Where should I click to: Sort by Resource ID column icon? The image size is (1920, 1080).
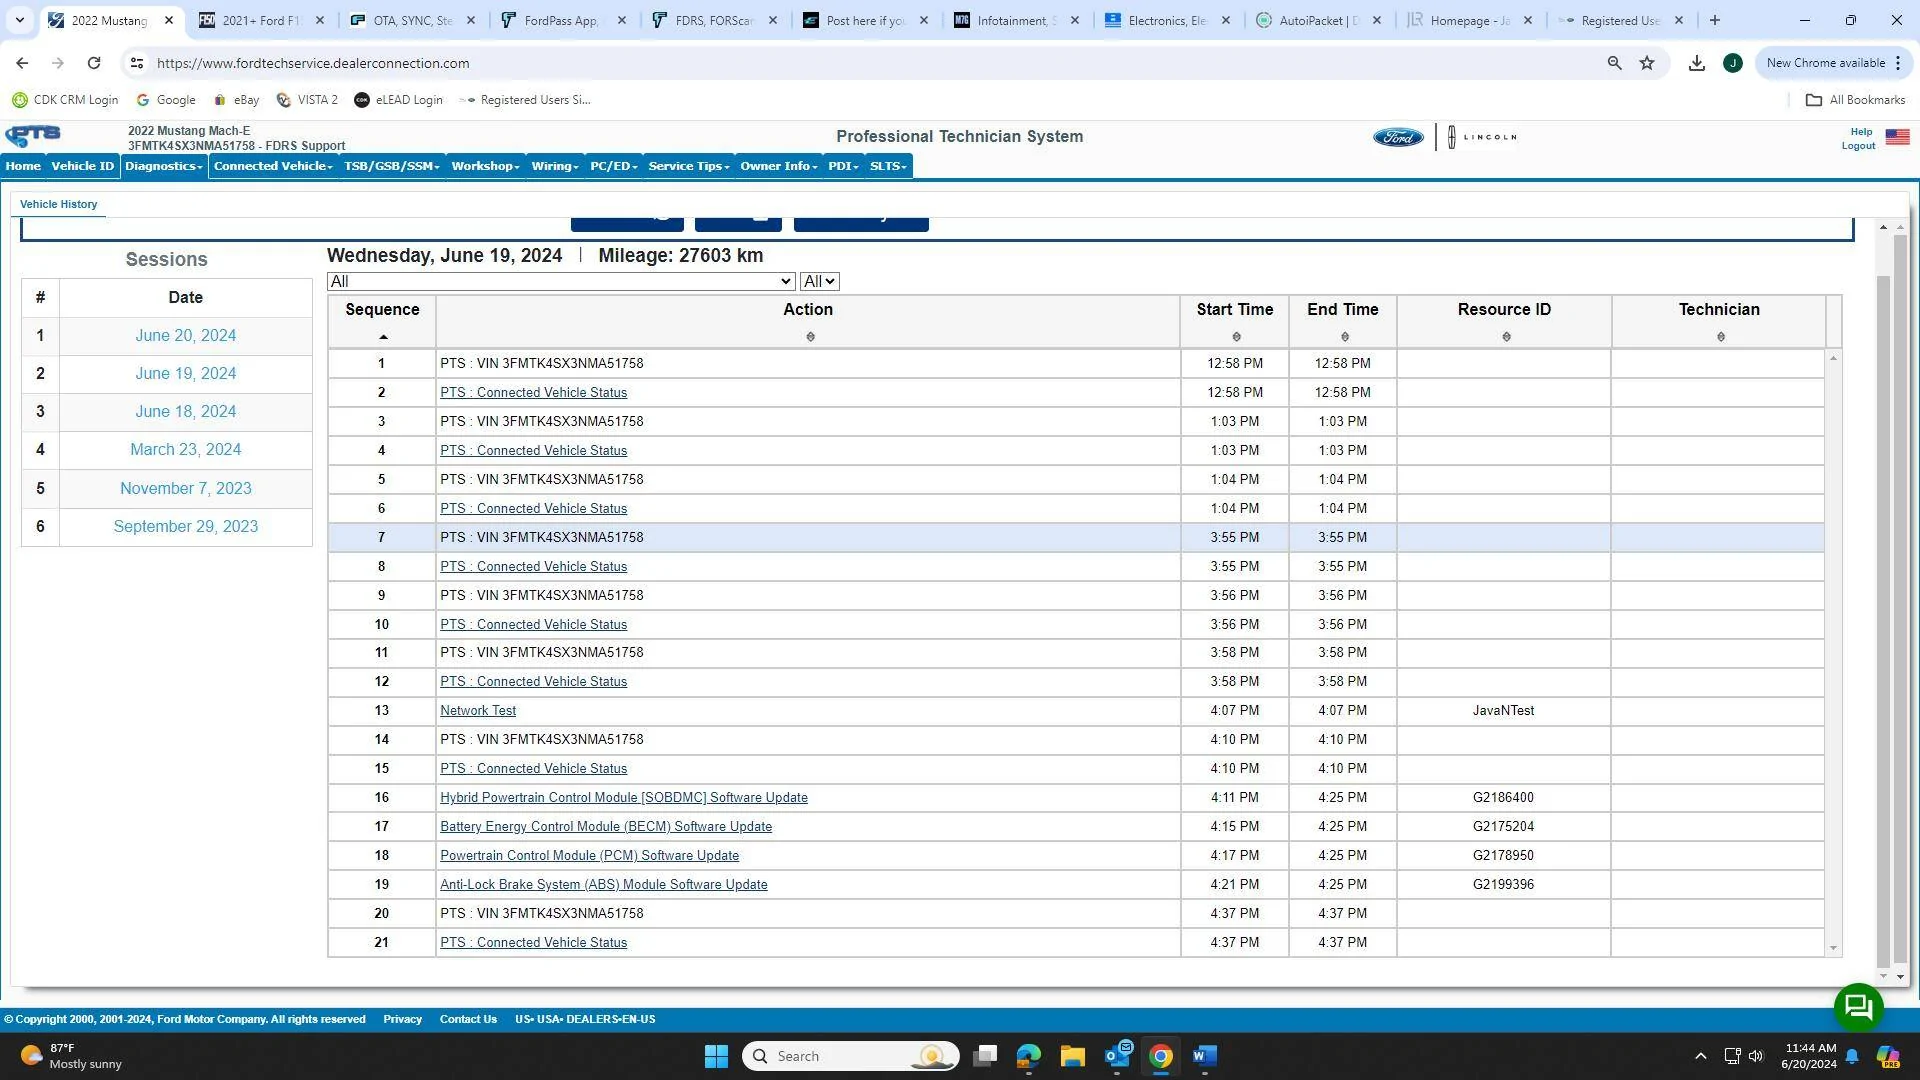(x=1506, y=337)
